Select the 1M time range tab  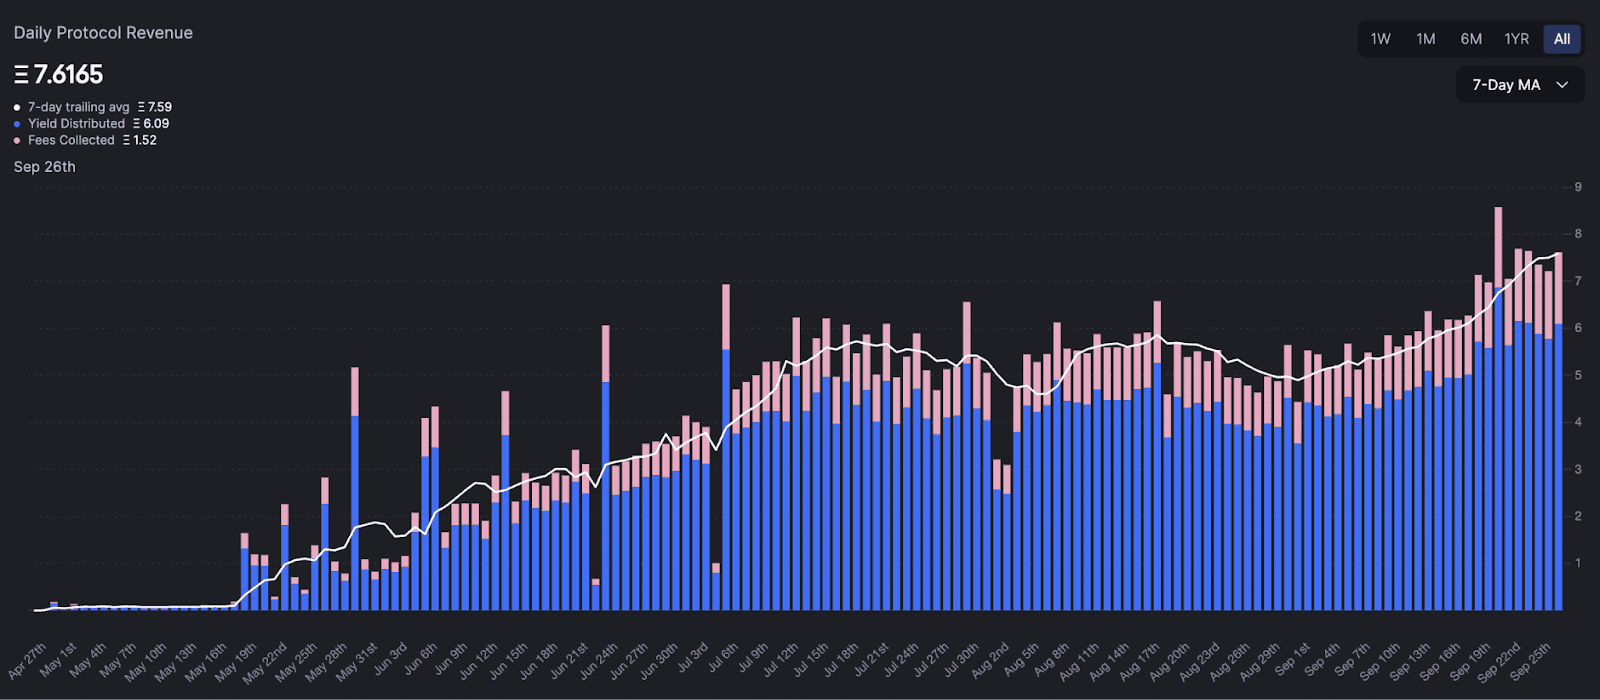[1426, 39]
